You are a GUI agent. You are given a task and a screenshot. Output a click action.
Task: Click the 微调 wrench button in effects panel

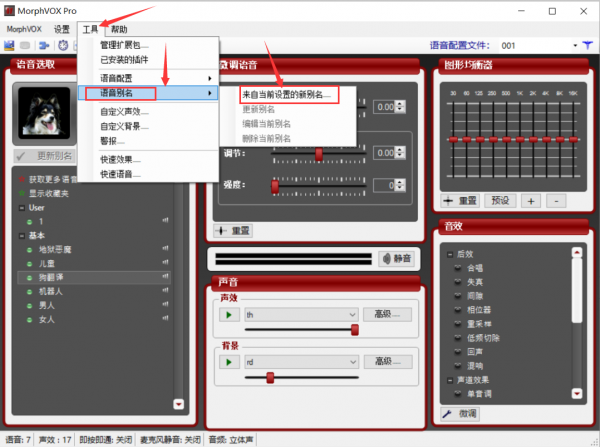(460, 414)
